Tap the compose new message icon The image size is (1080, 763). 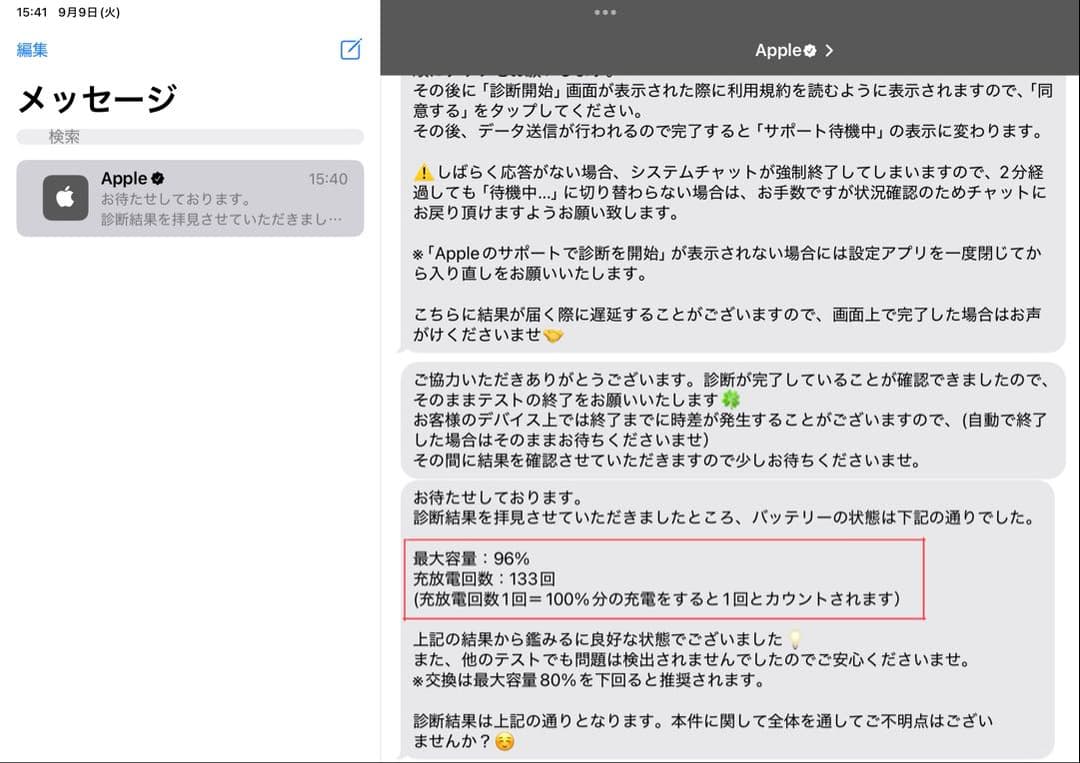tap(349, 50)
